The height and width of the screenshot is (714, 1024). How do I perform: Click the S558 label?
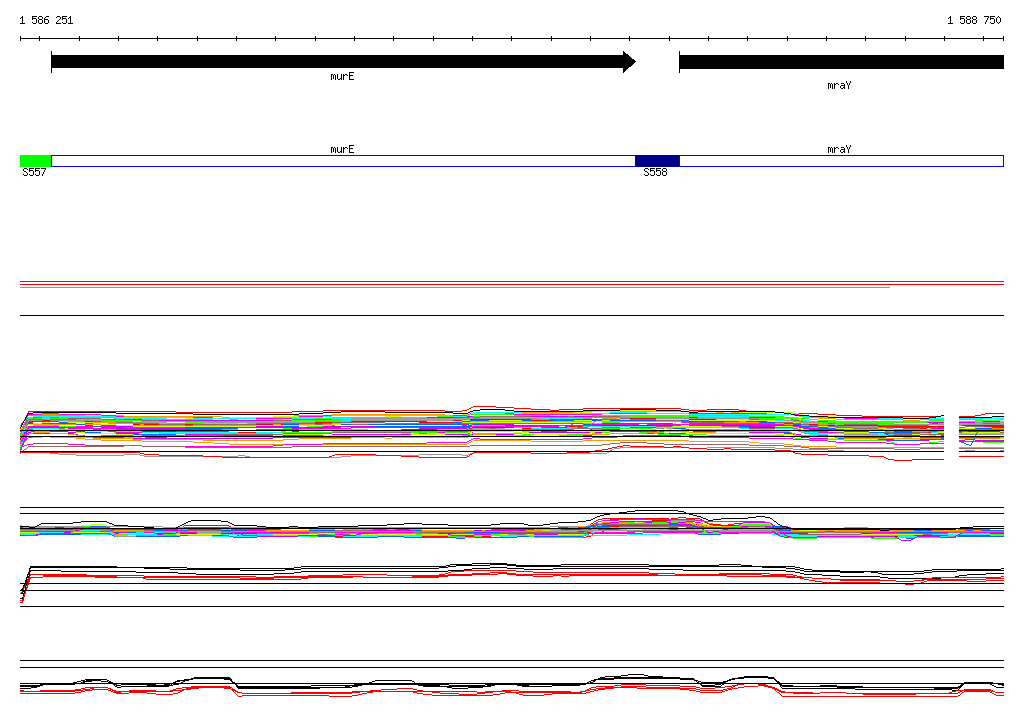coord(655,172)
